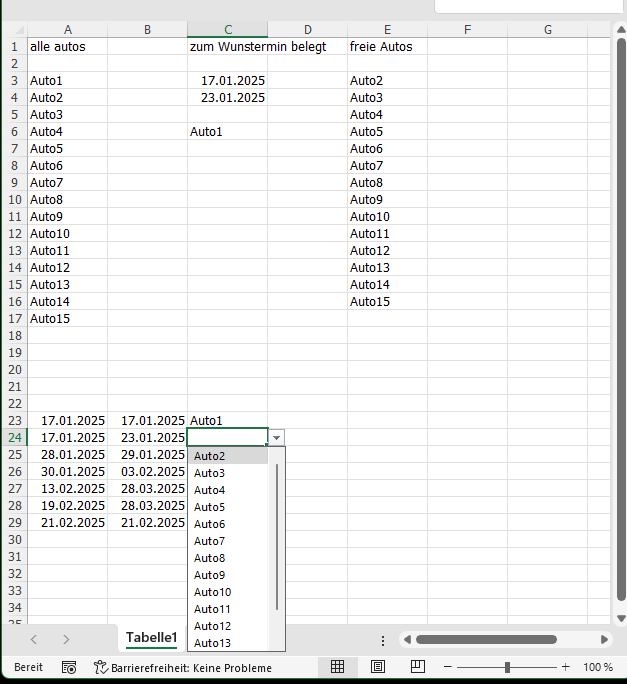Select row 1 header
Viewport: 627px width, 684px height.
click(14, 47)
